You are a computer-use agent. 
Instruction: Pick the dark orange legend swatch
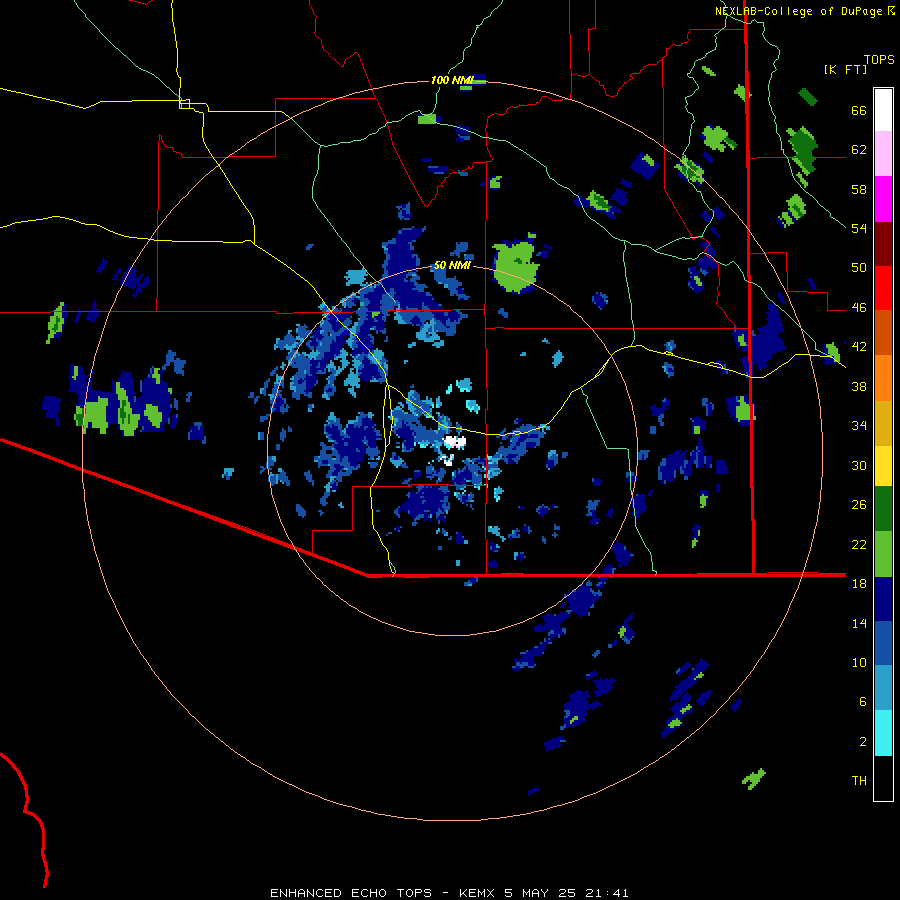883,332
